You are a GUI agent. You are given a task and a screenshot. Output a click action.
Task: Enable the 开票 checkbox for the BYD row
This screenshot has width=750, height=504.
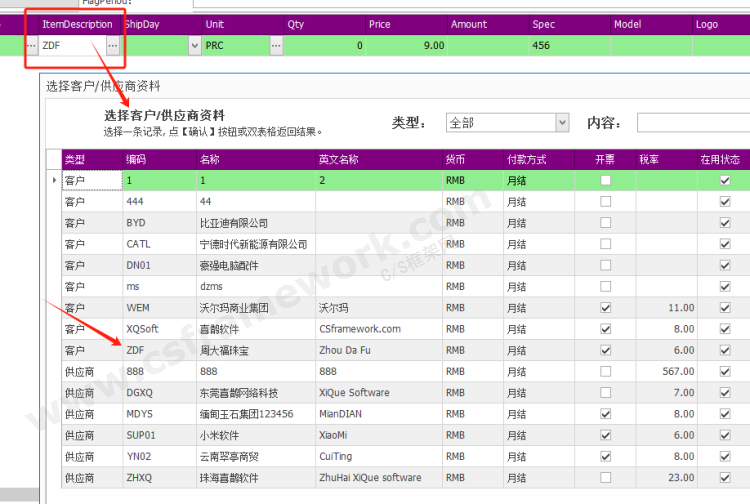pyautogui.click(x=605, y=223)
